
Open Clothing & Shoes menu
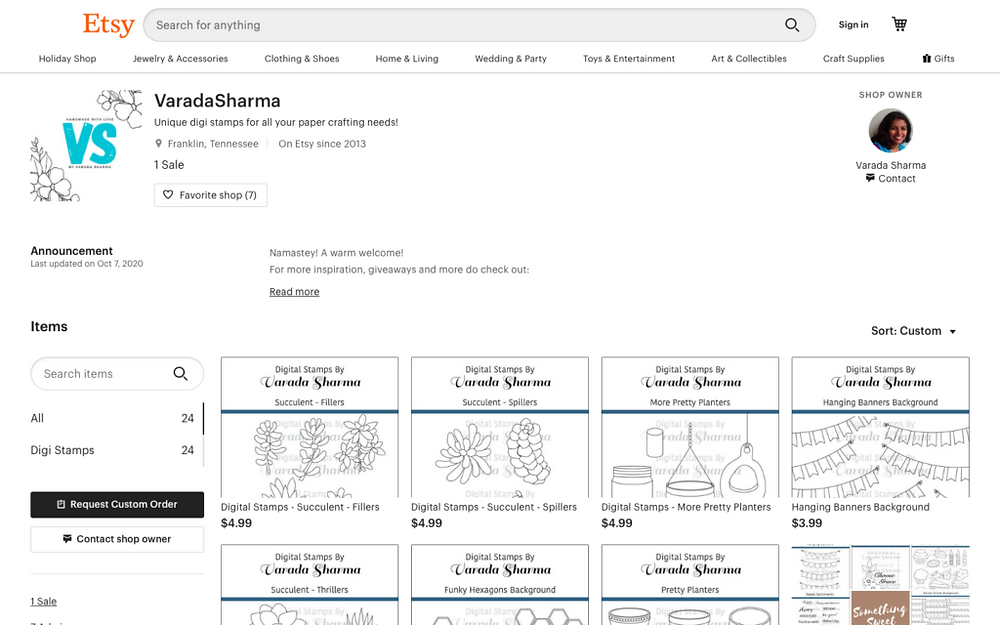[302, 59]
